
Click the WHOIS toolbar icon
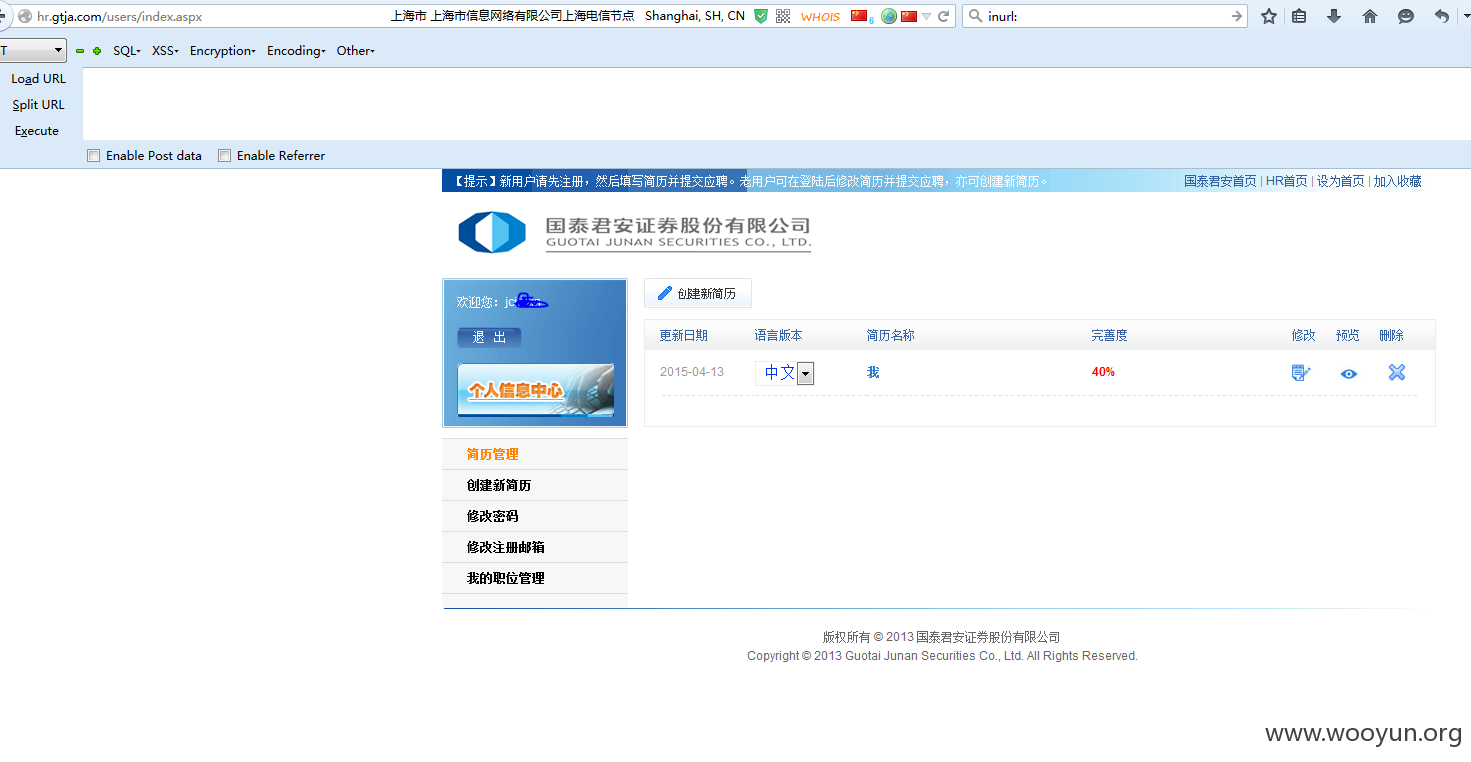pos(820,16)
